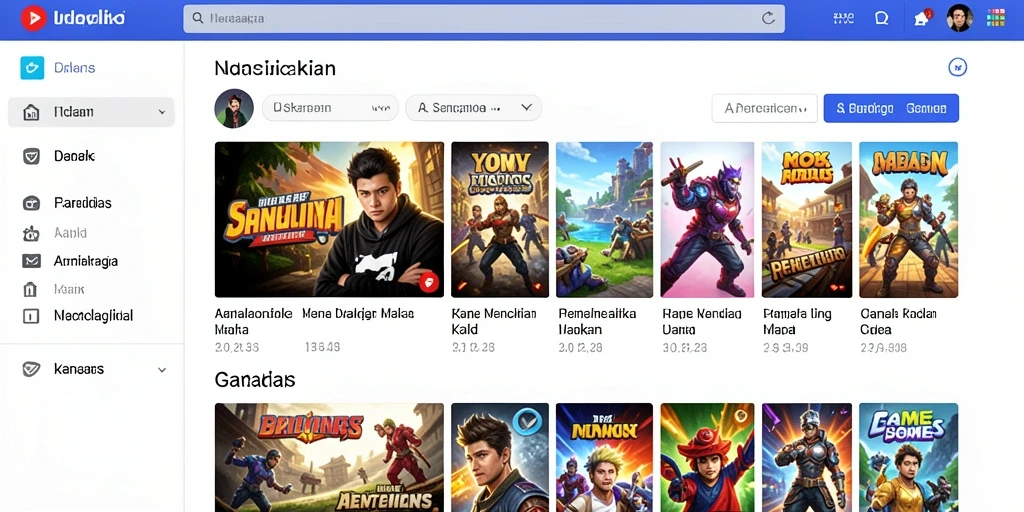The height and width of the screenshot is (512, 1024).
Task: Toggle the checkmark badge on hero thumbnail
Action: (524, 421)
